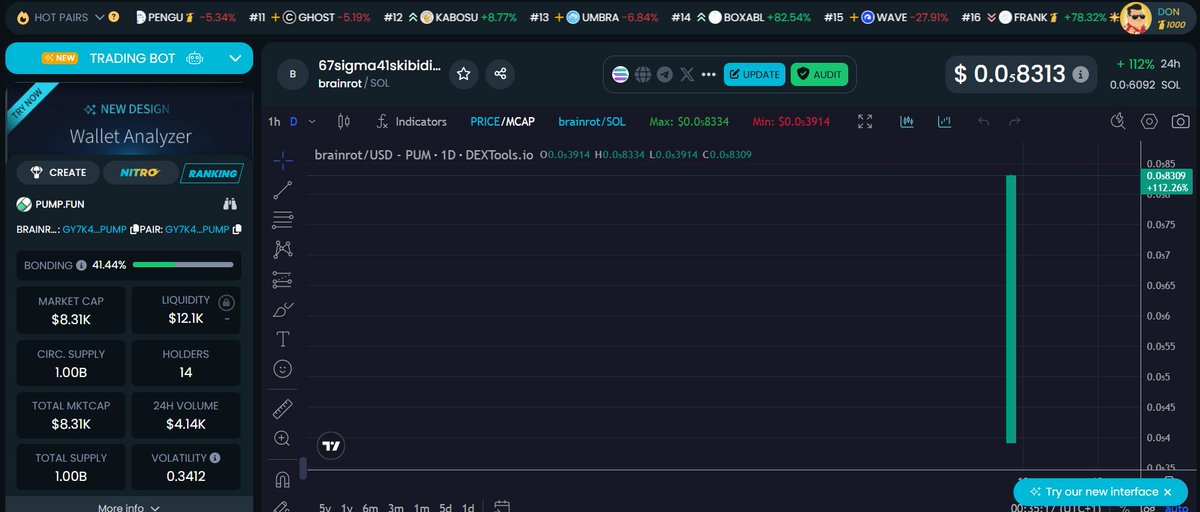
Task: Undo the last chart action
Action: pyautogui.click(x=983, y=121)
